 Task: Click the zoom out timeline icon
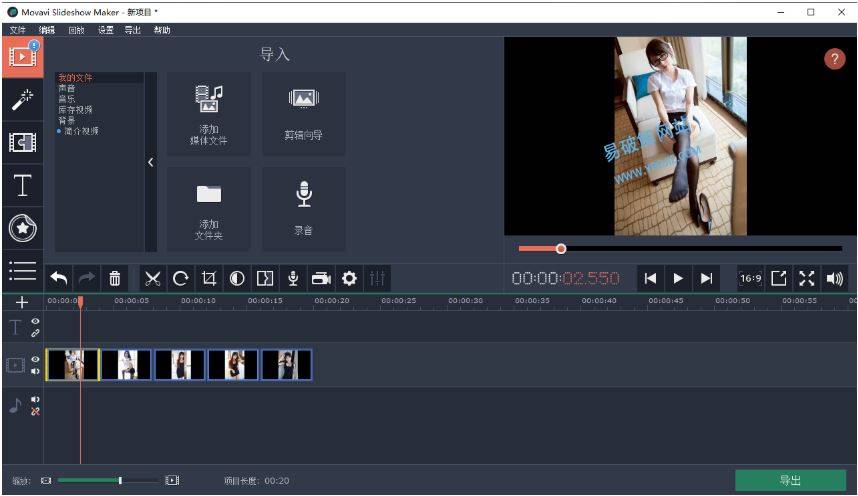pyautogui.click(x=47, y=481)
